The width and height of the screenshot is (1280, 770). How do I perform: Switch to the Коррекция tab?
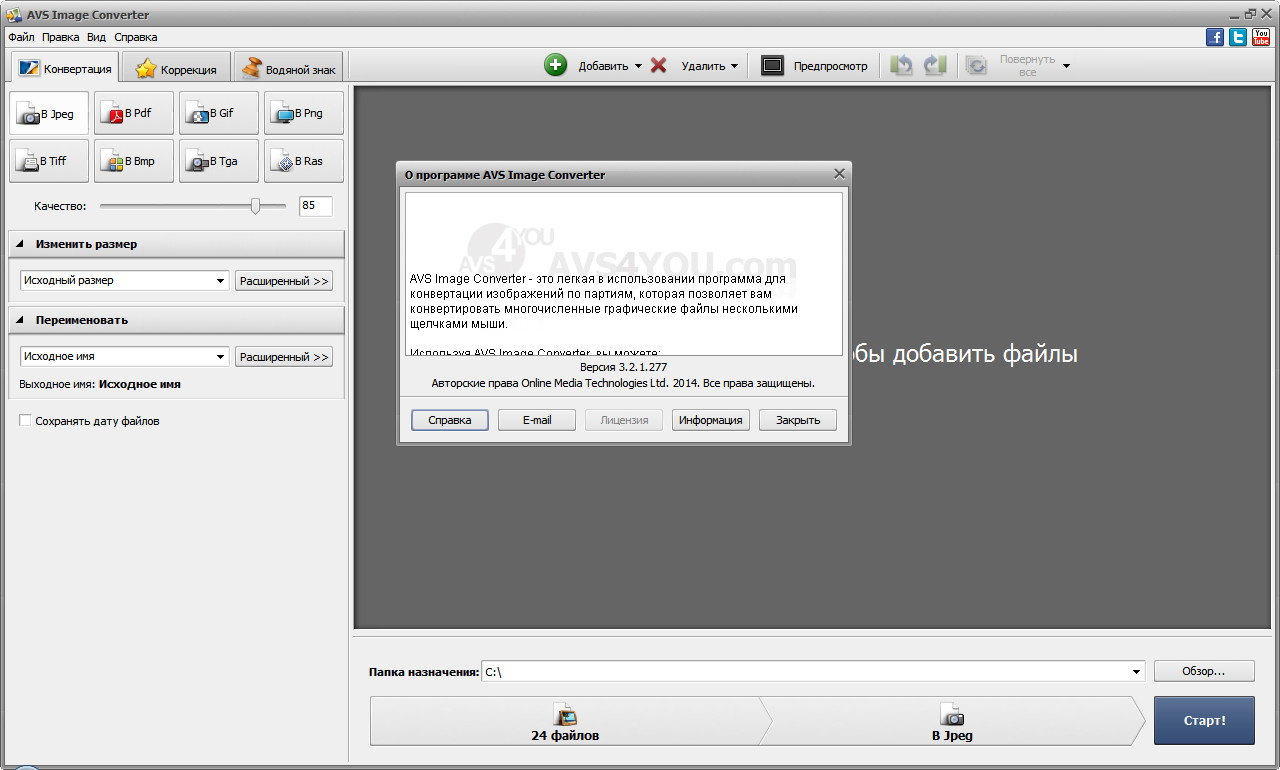[x=176, y=69]
